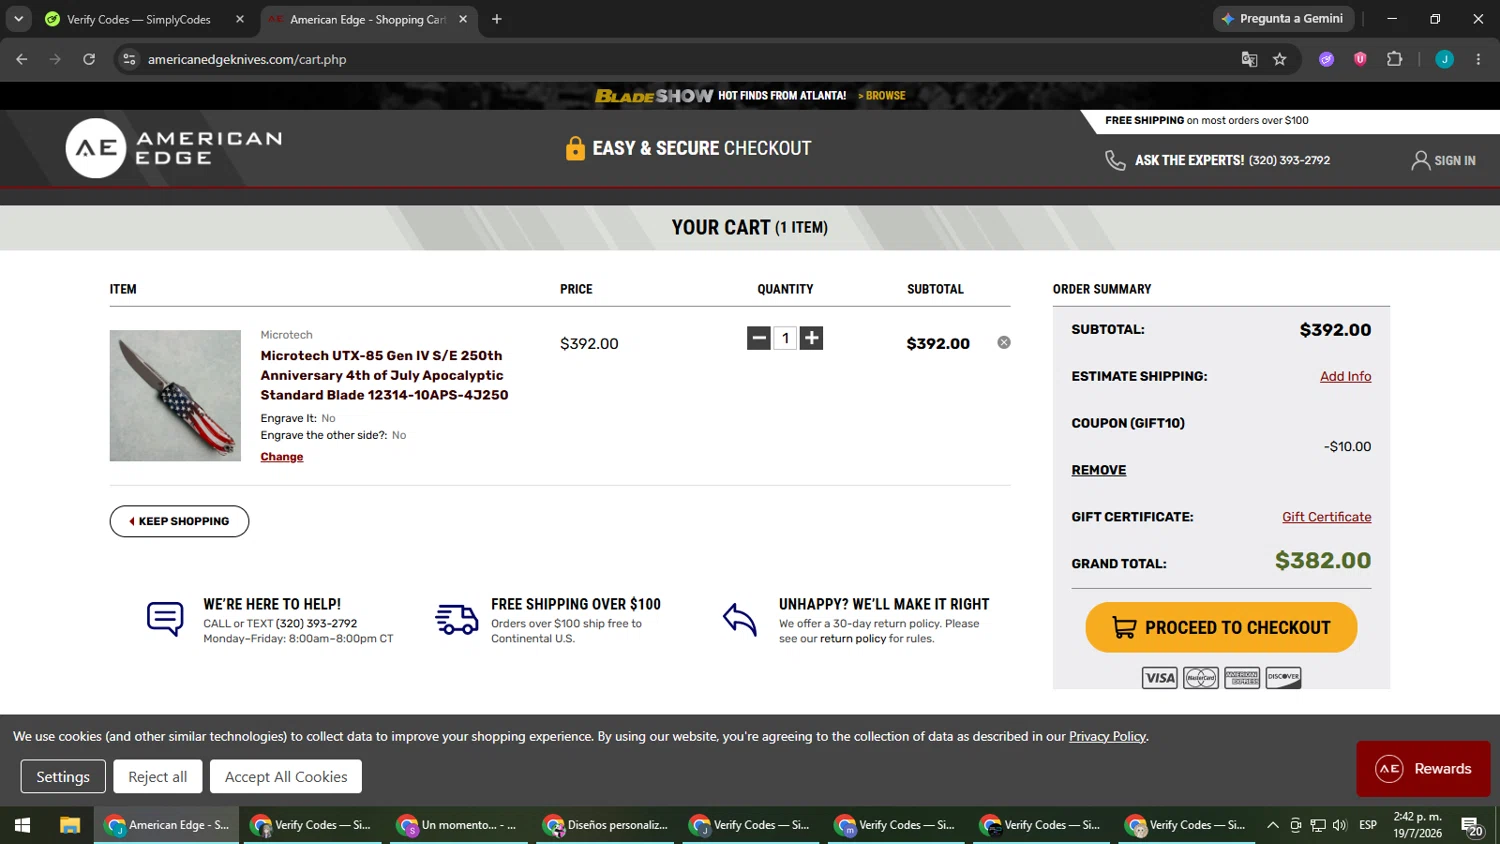Click the quantity input field in the cart
This screenshot has width=1500, height=844.
786,338
